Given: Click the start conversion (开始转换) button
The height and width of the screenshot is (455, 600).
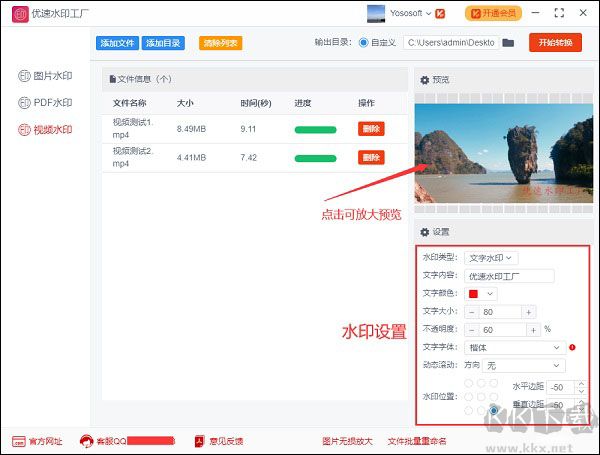Looking at the screenshot, I should [x=555, y=43].
